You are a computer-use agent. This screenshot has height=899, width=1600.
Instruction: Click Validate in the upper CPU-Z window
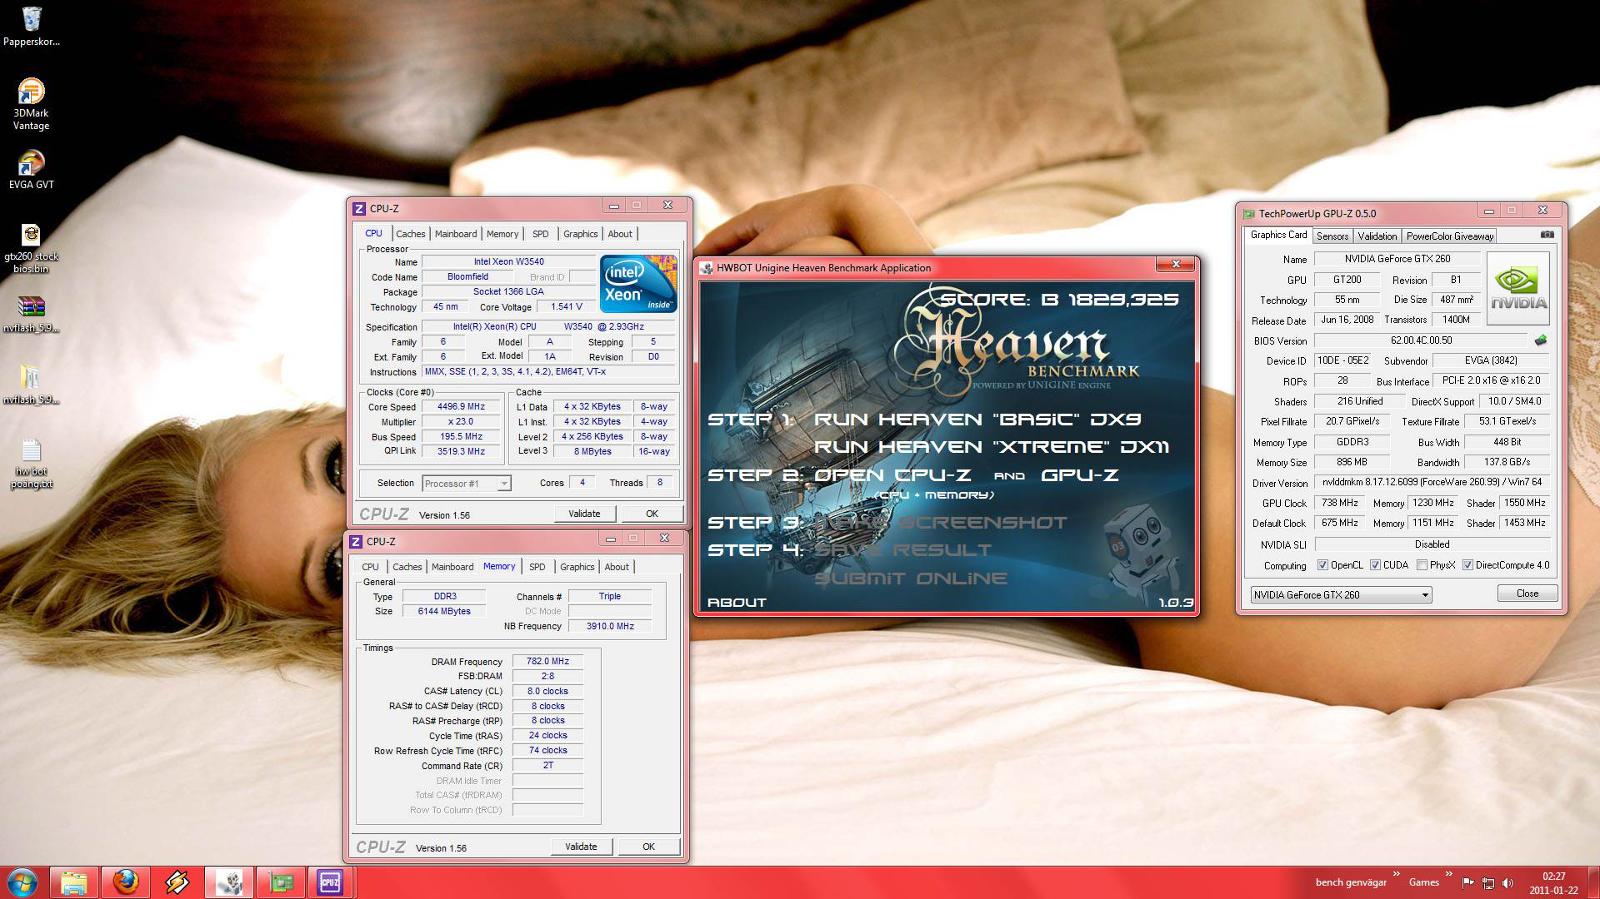584,513
